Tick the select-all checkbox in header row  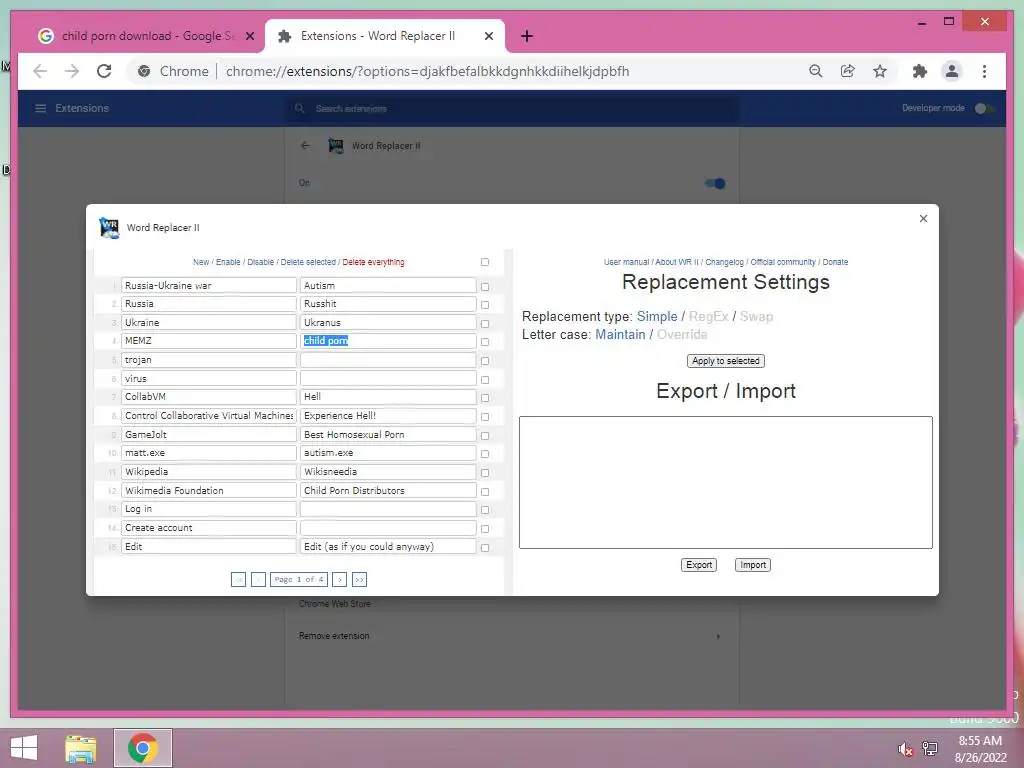click(485, 262)
